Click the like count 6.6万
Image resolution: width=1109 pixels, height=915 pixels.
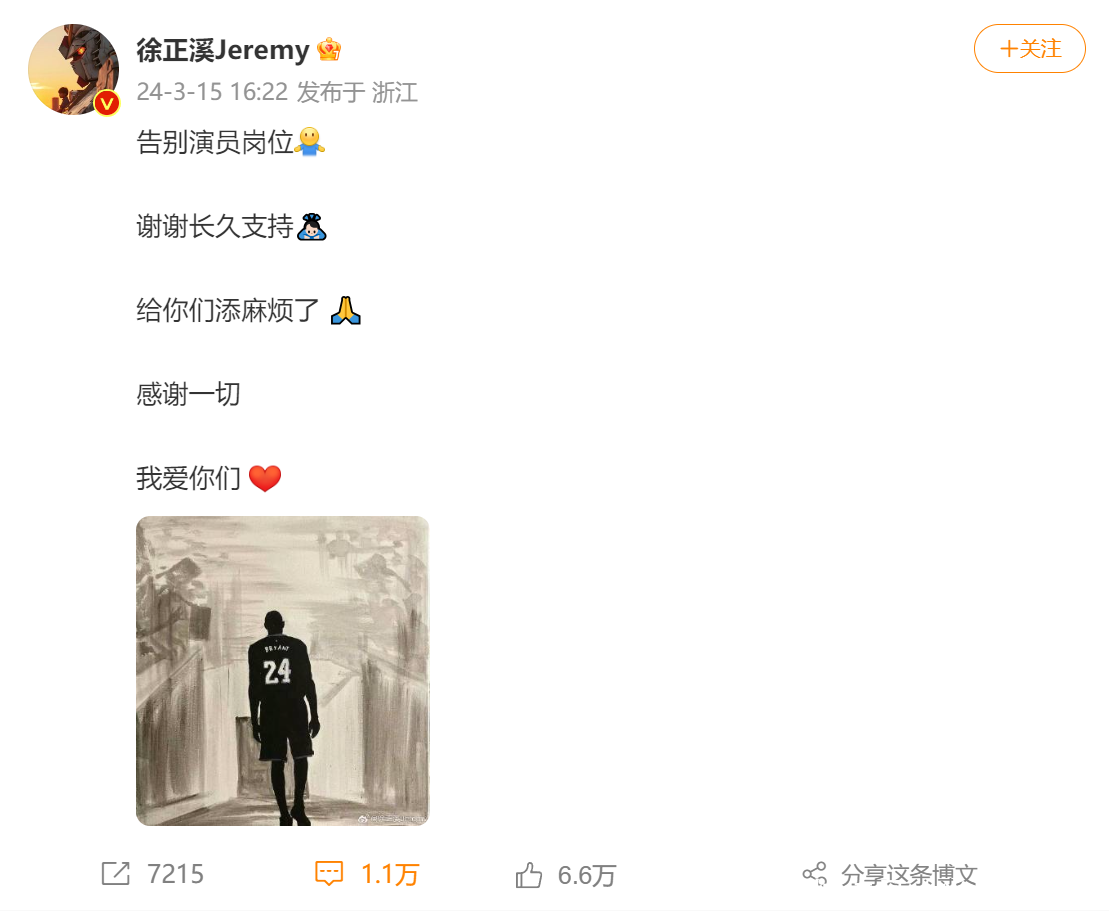[586, 875]
